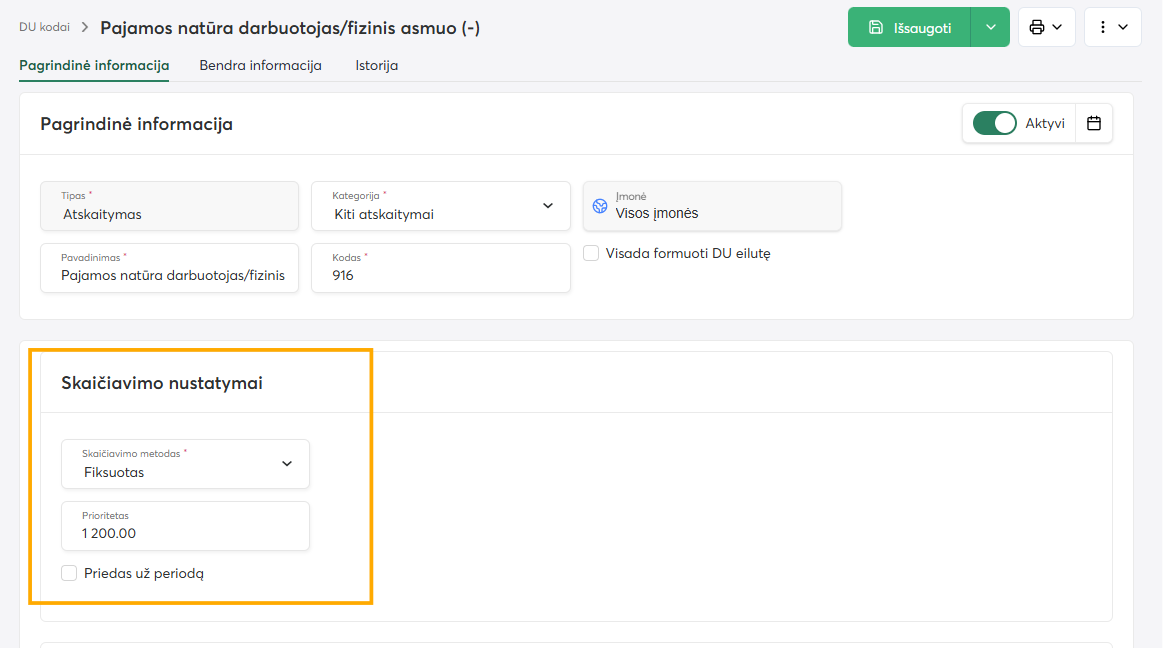Expand the Kategorija dropdown
The height and width of the screenshot is (648, 1163).
(441, 206)
